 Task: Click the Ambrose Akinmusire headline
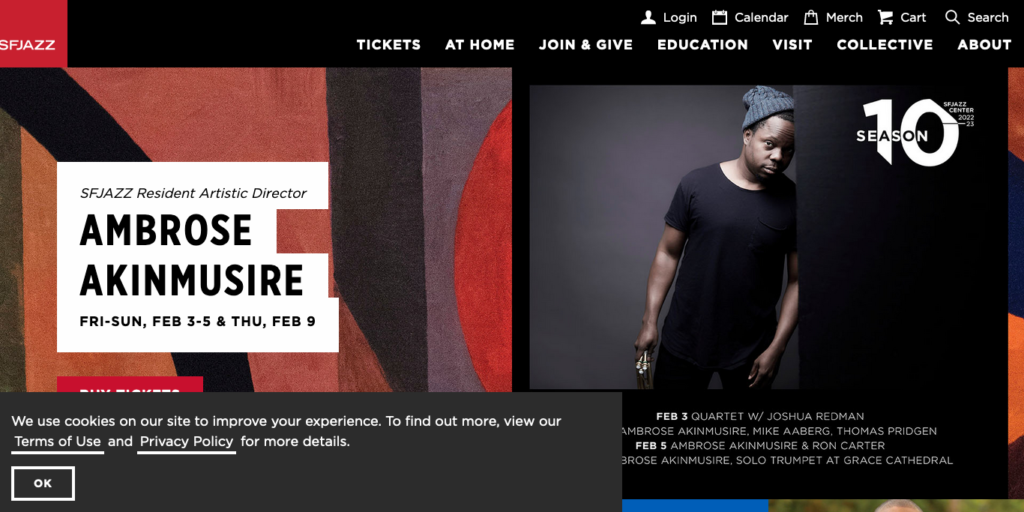click(x=192, y=256)
